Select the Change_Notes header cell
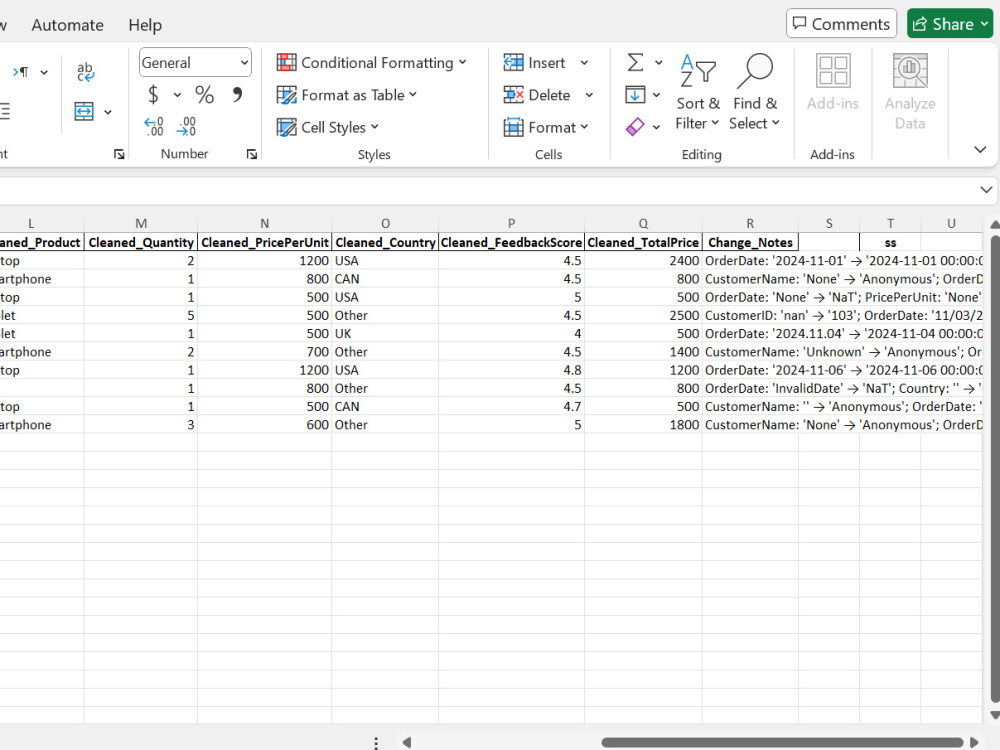This screenshot has width=1000, height=750. 750,242
